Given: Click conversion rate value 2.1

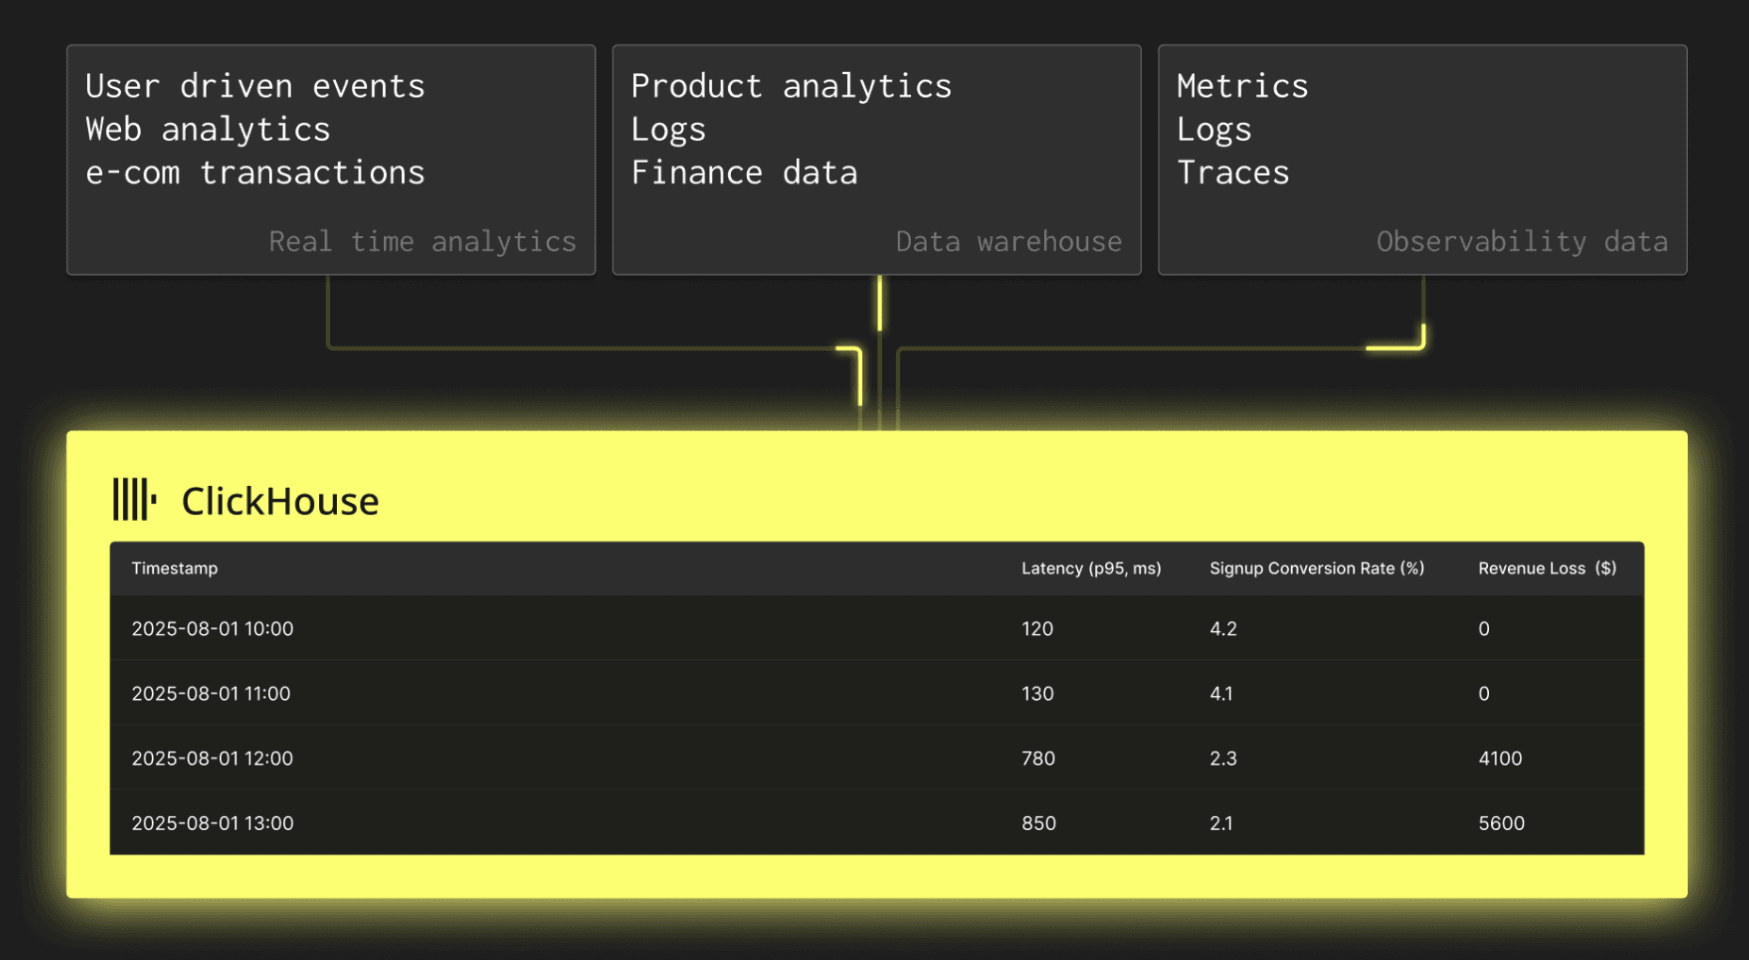Looking at the screenshot, I should [1221, 824].
